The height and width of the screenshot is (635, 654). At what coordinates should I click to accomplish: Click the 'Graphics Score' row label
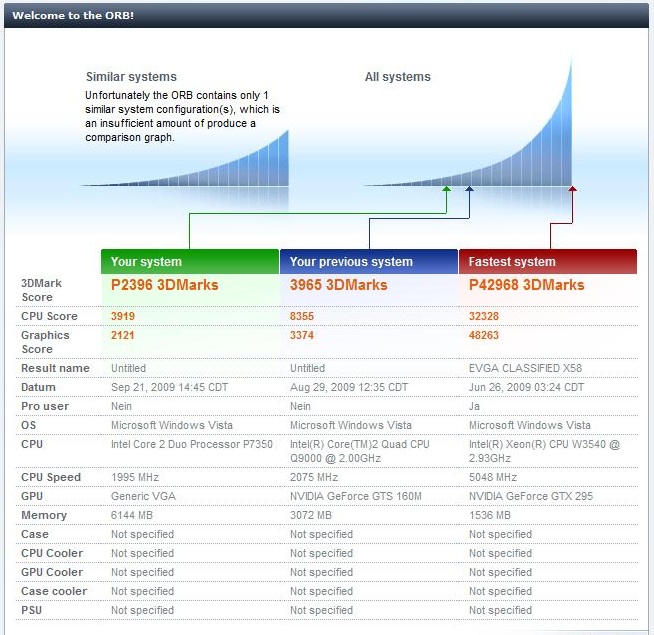pyautogui.click(x=45, y=343)
